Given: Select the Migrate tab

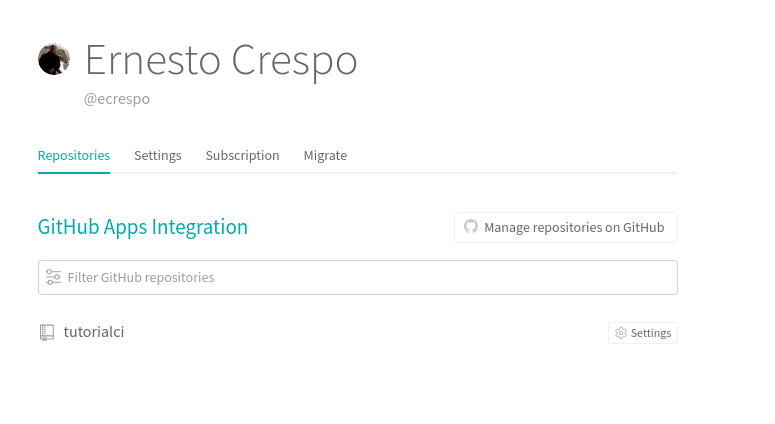Looking at the screenshot, I should [x=325, y=156].
